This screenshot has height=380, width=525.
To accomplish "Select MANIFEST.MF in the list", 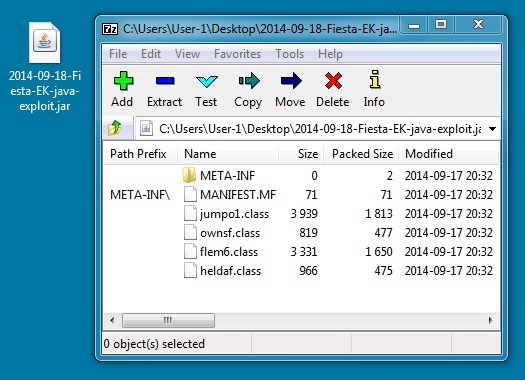I will click(x=238, y=195).
